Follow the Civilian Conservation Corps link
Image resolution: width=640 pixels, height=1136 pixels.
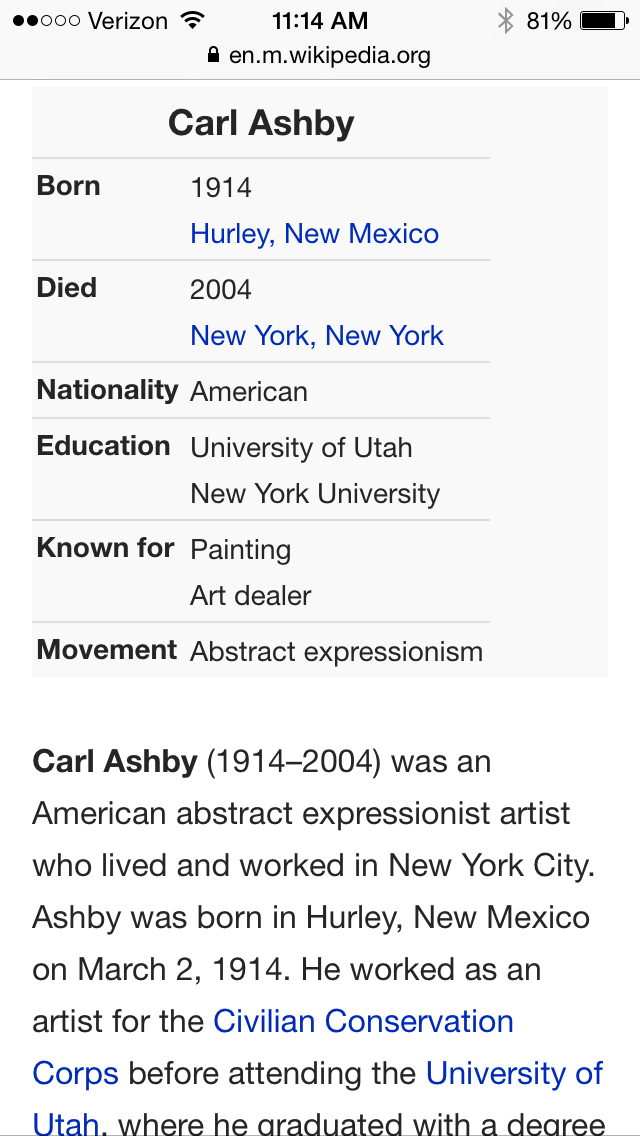pos(364,1021)
